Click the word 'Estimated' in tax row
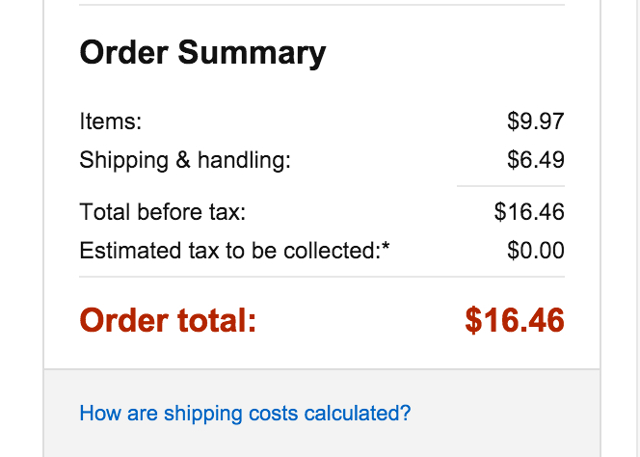 click(130, 250)
